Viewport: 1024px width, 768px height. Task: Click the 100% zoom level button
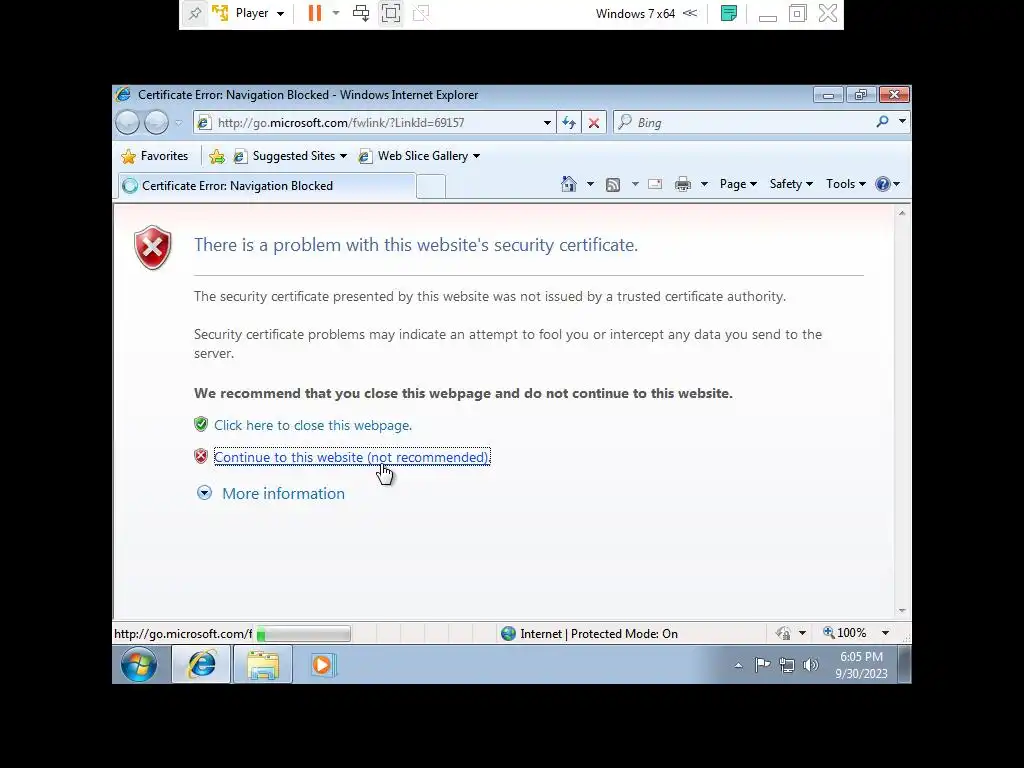(845, 633)
